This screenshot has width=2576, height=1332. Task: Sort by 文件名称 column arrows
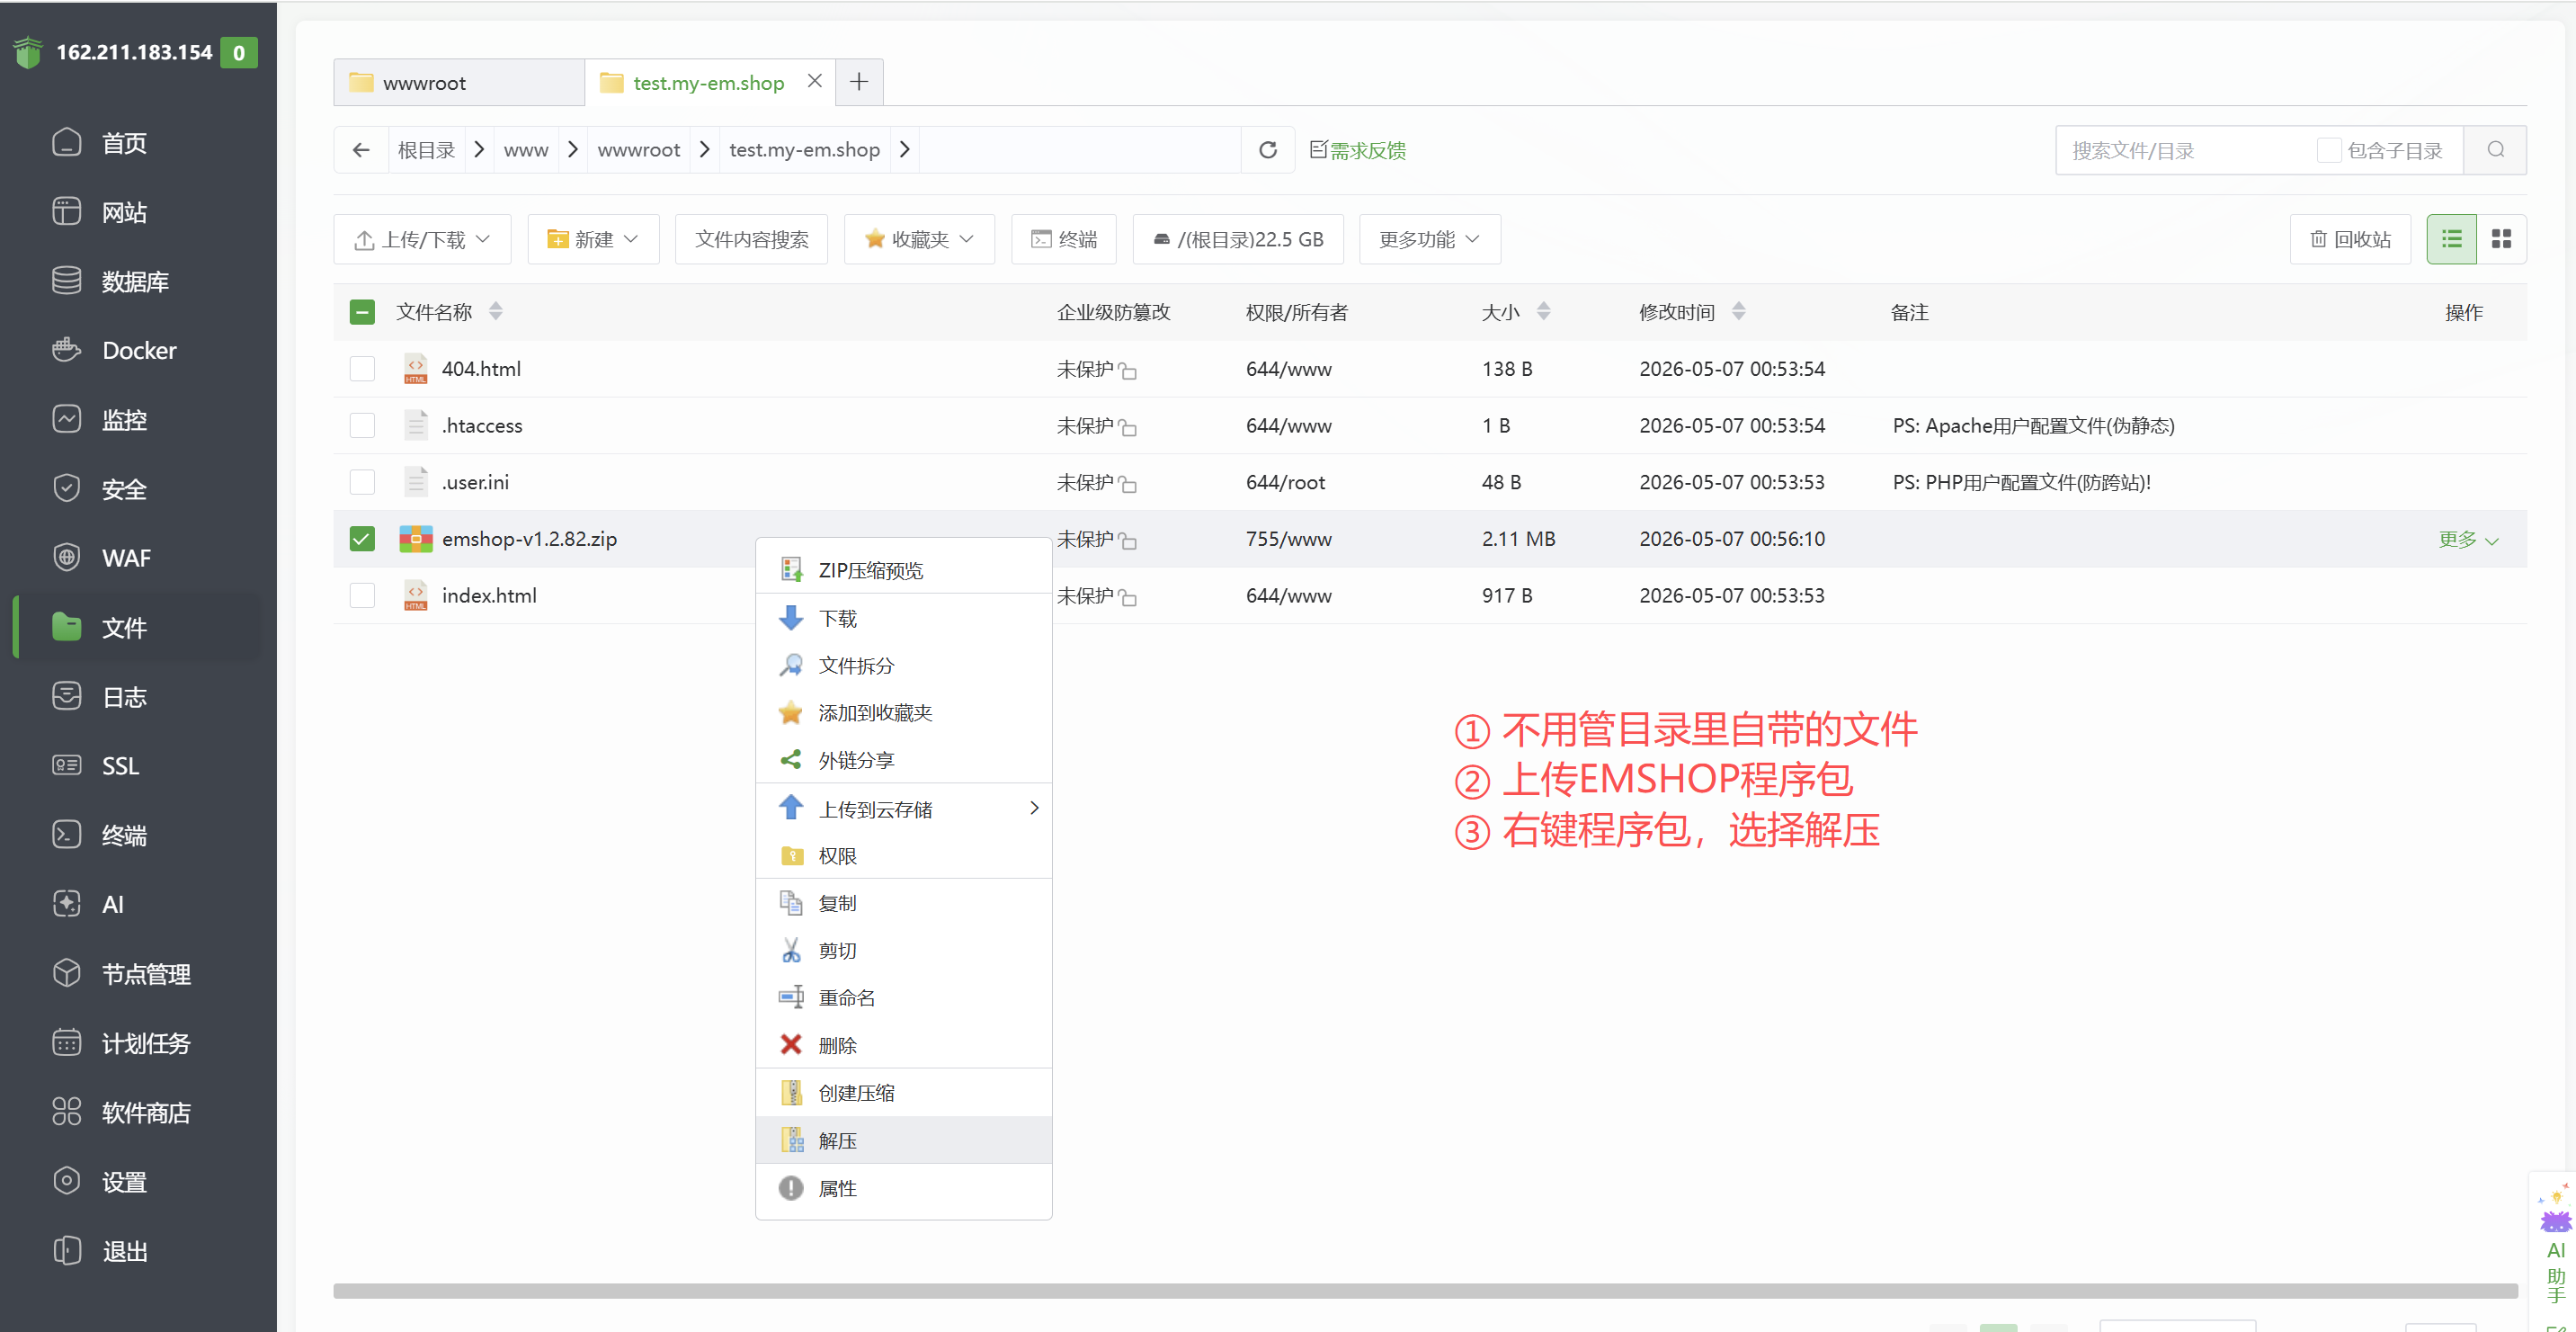(x=496, y=311)
